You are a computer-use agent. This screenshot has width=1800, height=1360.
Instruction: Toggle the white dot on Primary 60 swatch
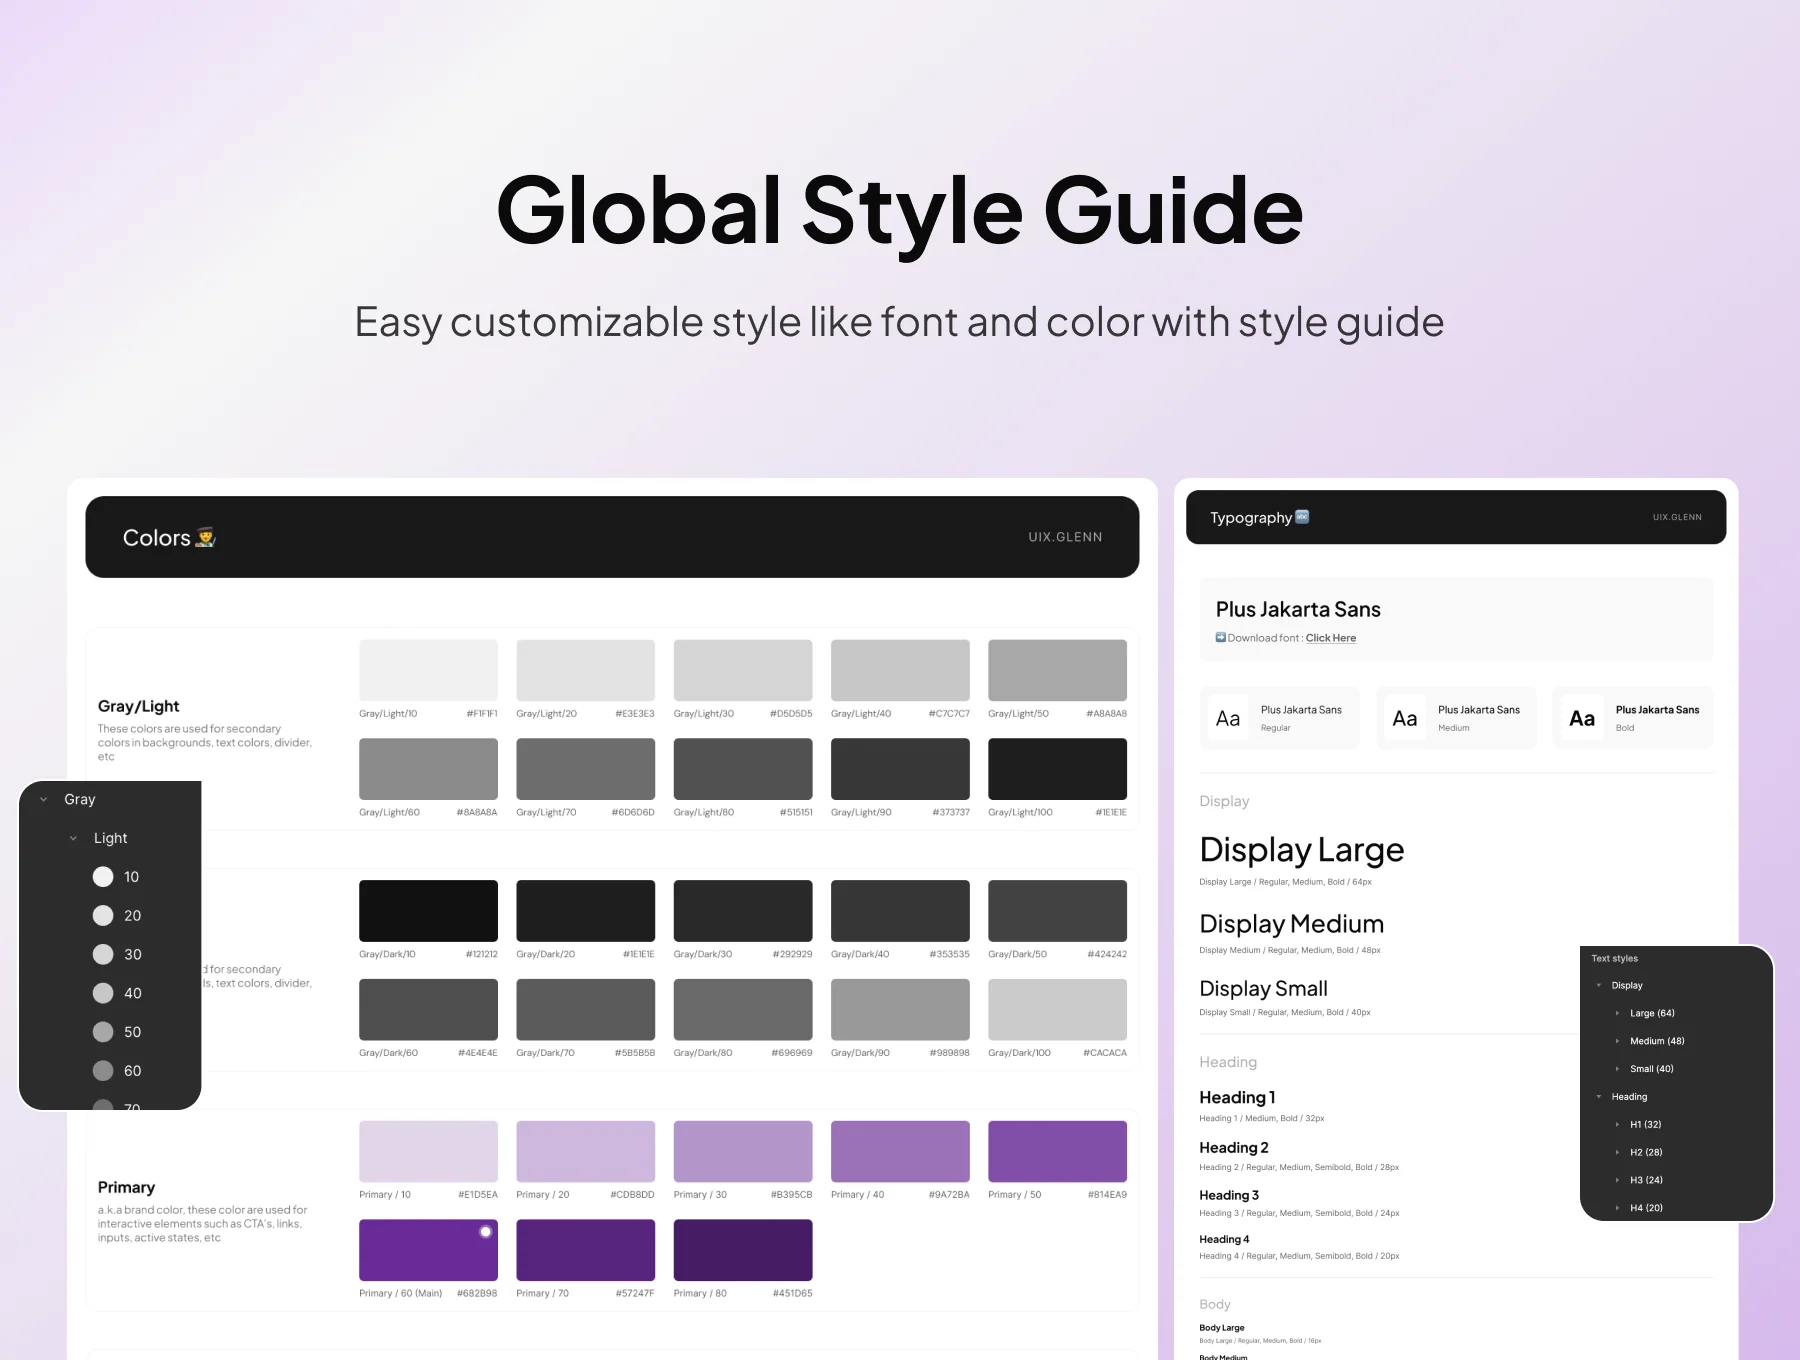tap(486, 1232)
